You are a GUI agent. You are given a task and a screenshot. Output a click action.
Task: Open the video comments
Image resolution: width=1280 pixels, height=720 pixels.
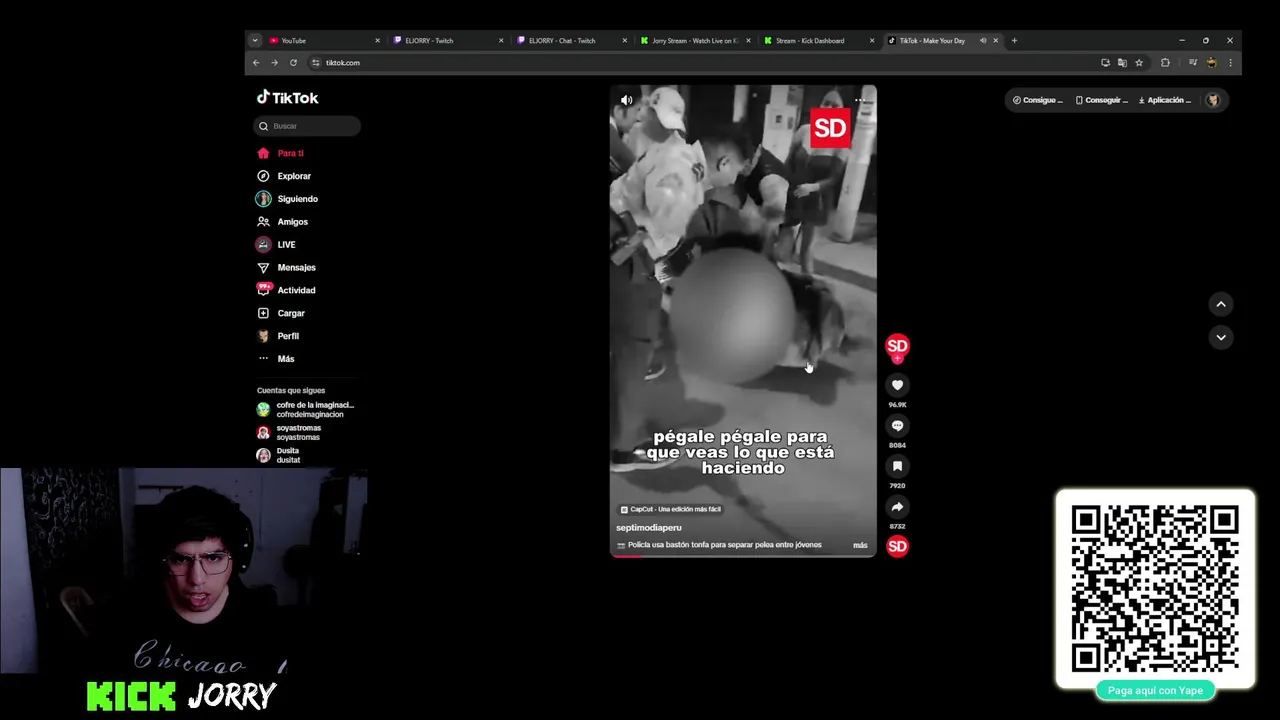[897, 426]
